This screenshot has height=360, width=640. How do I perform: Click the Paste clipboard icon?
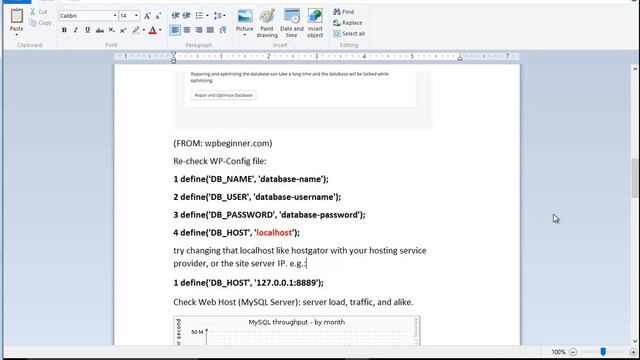click(x=16, y=16)
